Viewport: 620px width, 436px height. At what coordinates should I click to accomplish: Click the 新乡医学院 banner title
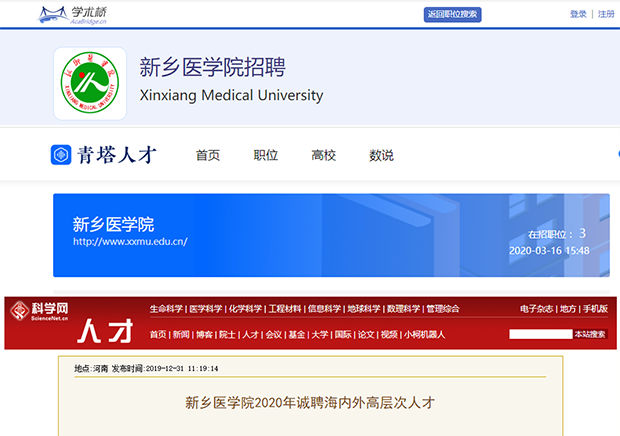pos(113,225)
